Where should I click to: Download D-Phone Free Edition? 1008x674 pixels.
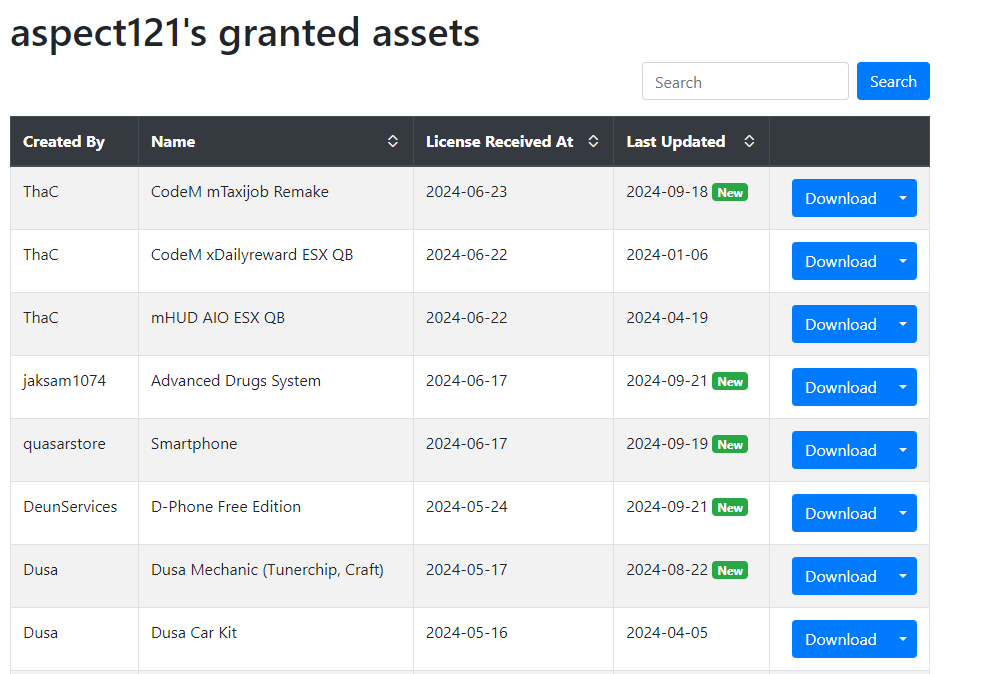840,513
